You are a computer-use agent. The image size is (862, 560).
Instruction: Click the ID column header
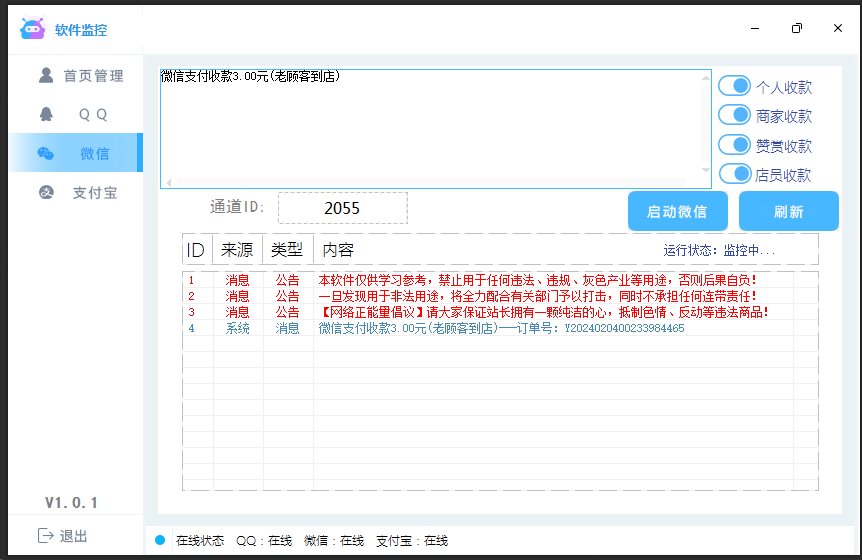point(196,250)
